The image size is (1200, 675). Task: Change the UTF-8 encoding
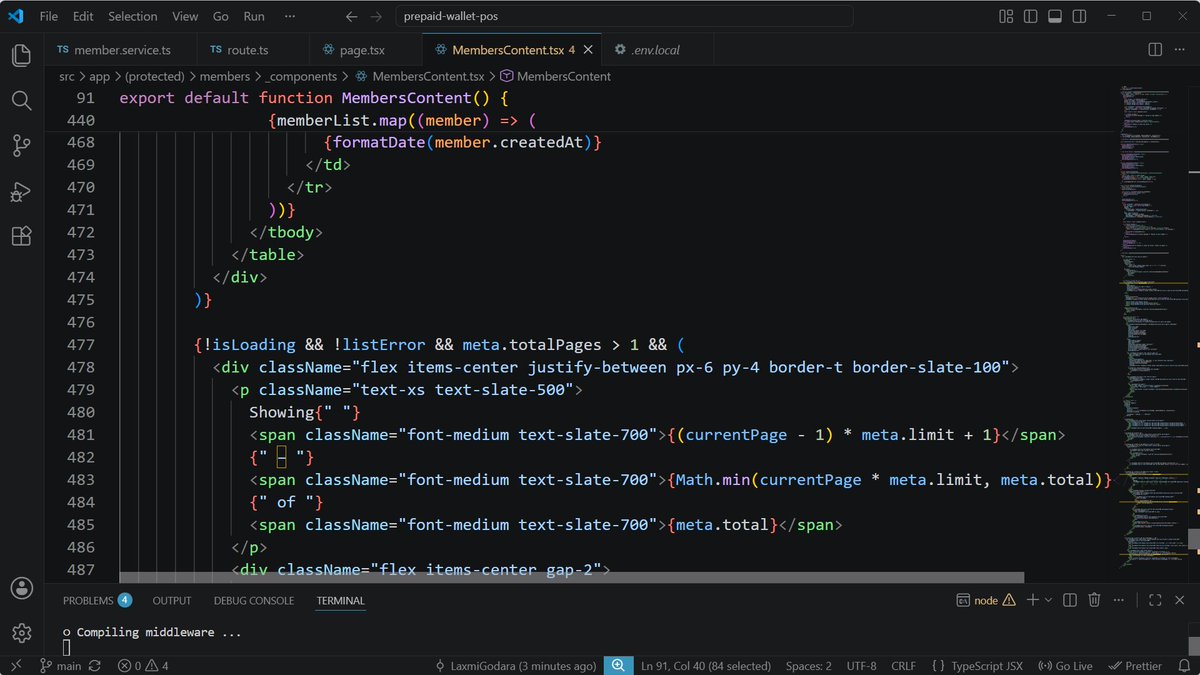861,666
